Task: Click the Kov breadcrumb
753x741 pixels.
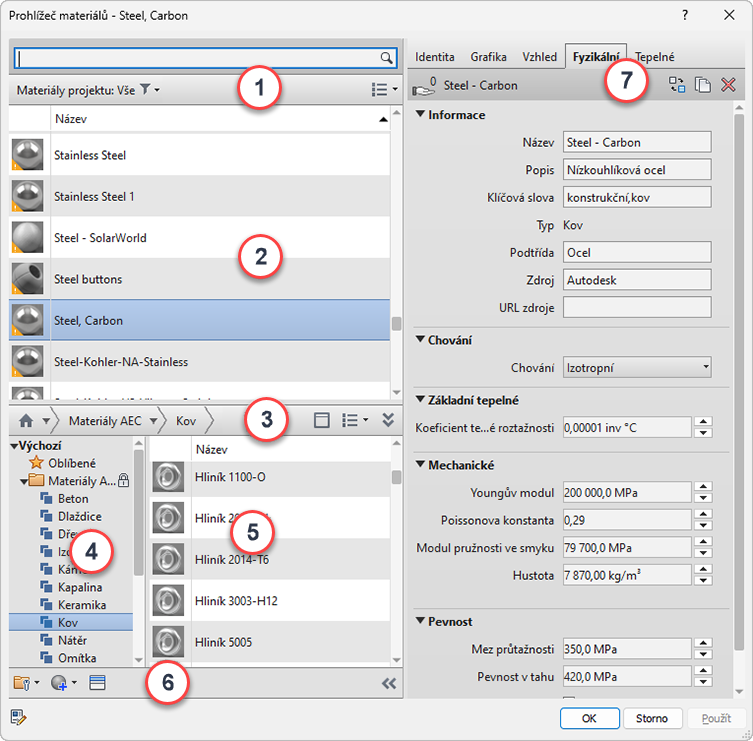Action: tap(186, 421)
